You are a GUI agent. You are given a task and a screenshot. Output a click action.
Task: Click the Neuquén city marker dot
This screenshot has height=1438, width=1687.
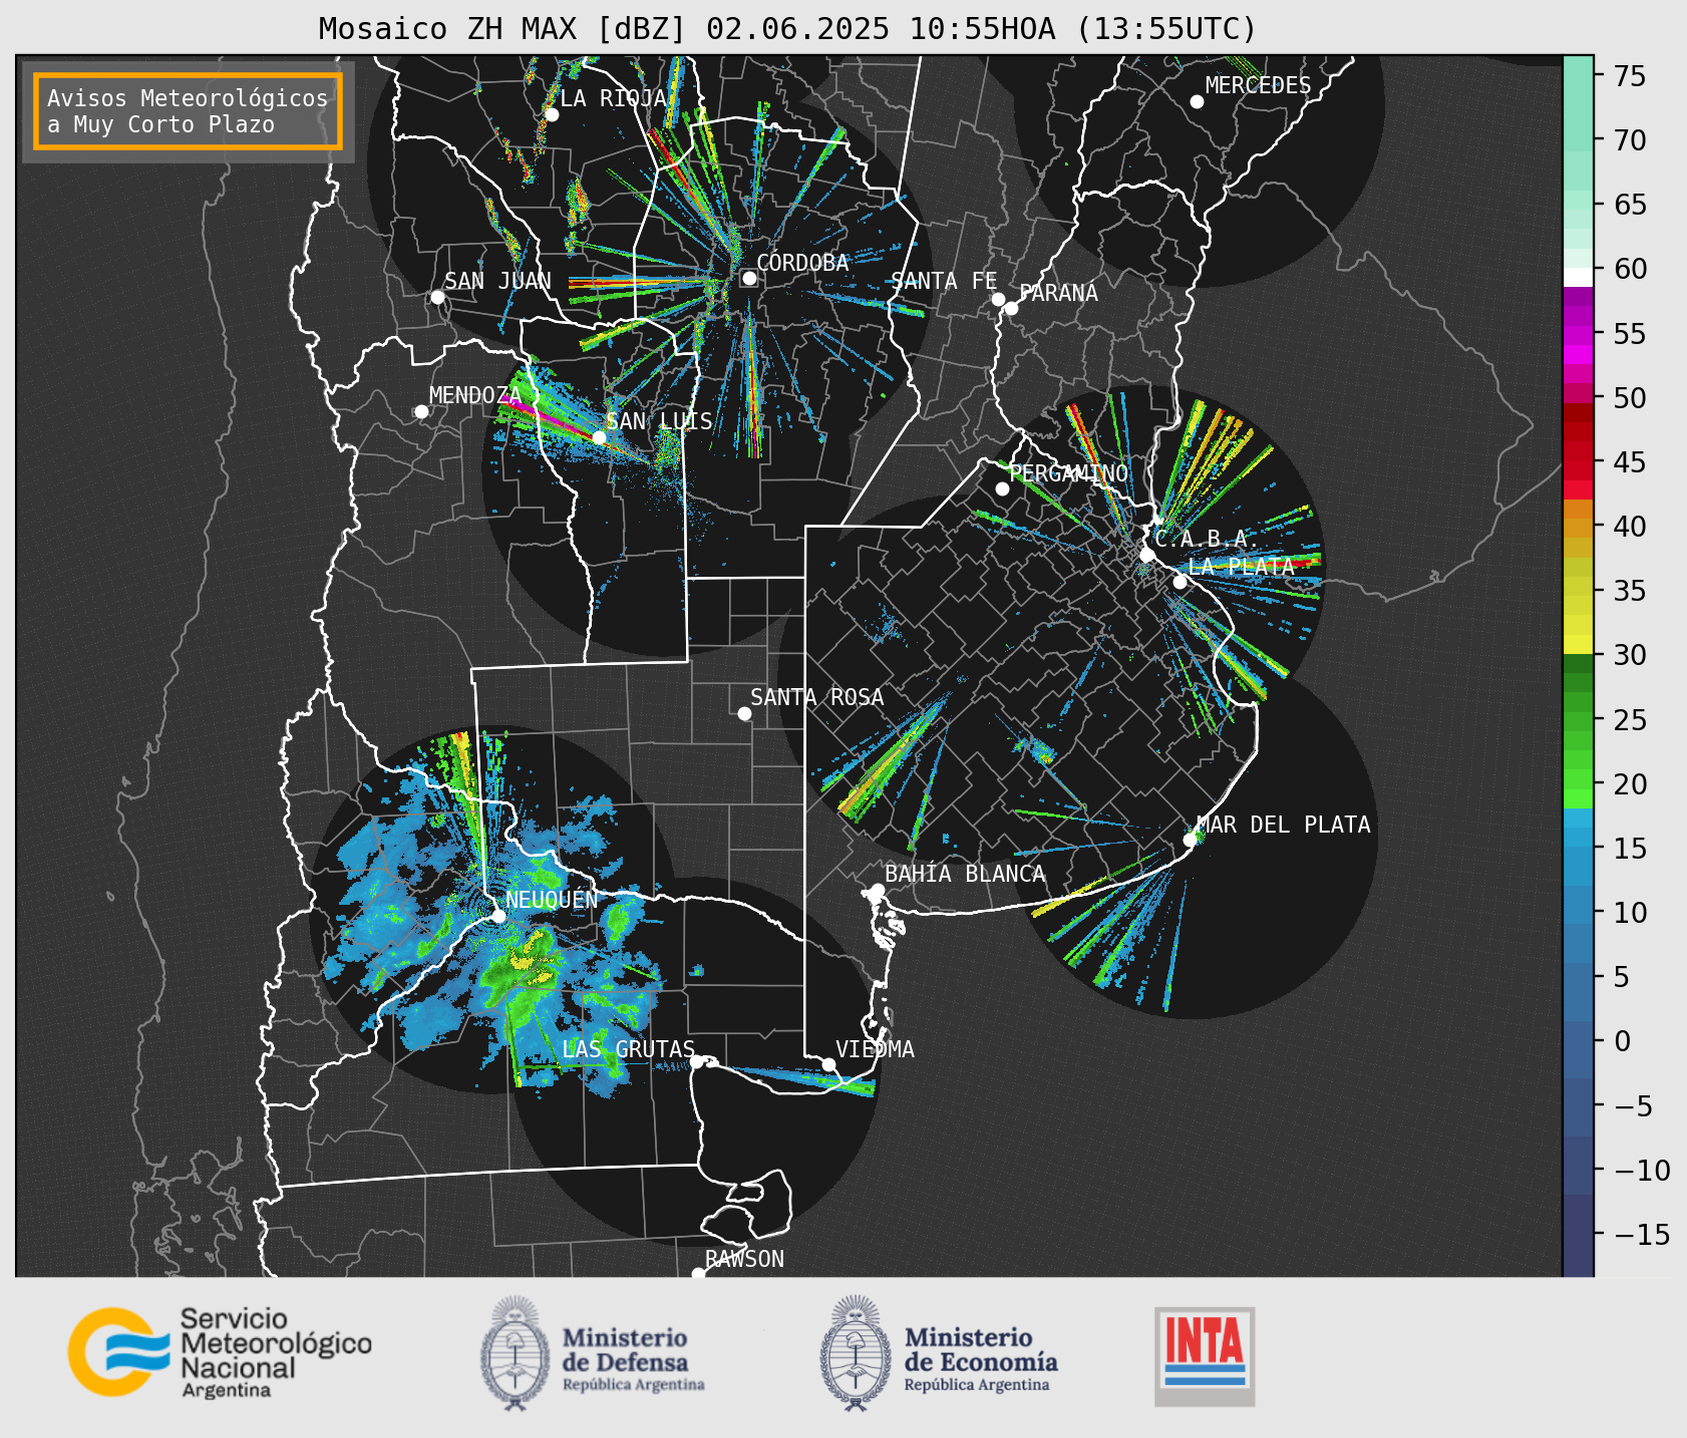click(x=498, y=915)
